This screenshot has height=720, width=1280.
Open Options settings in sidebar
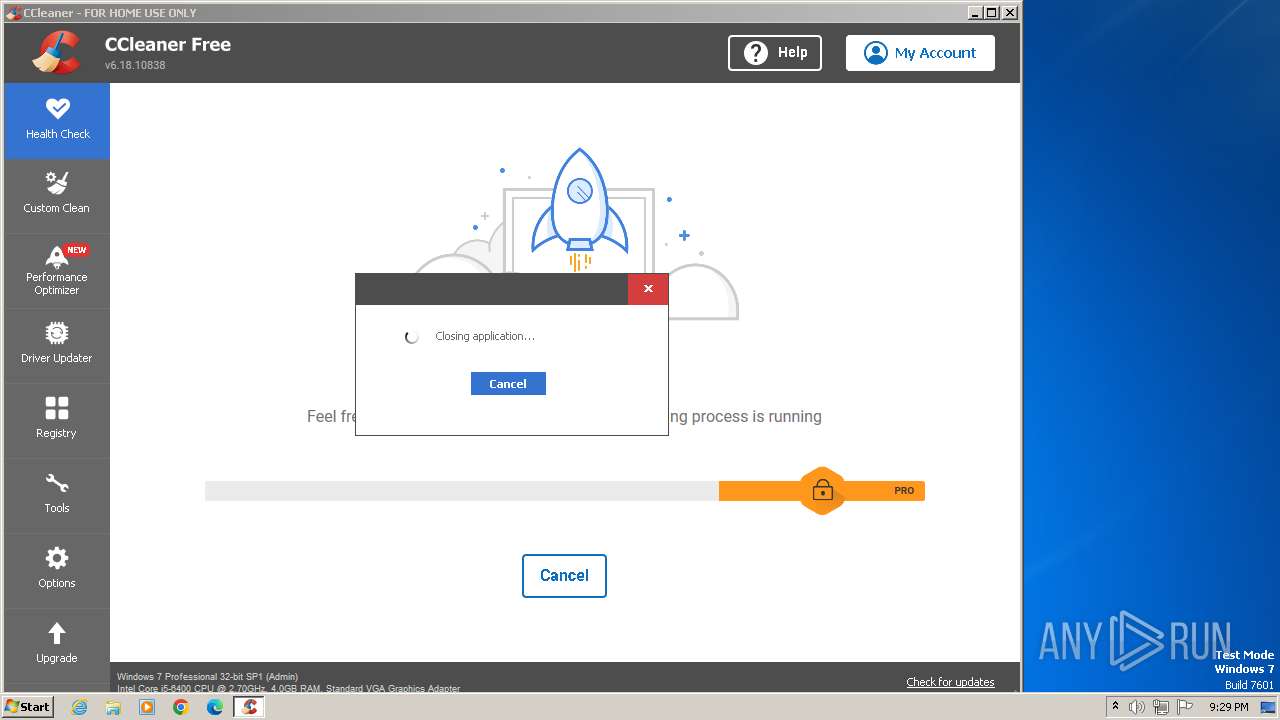pyautogui.click(x=57, y=570)
